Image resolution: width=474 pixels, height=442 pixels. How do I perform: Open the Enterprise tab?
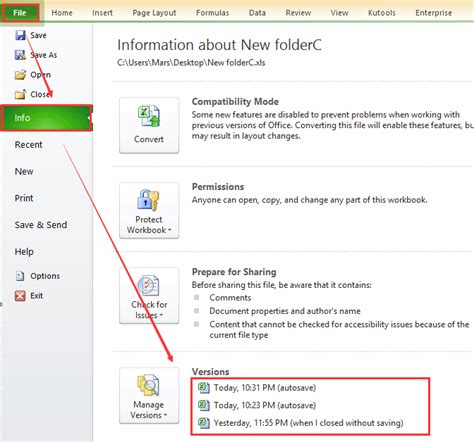point(434,13)
